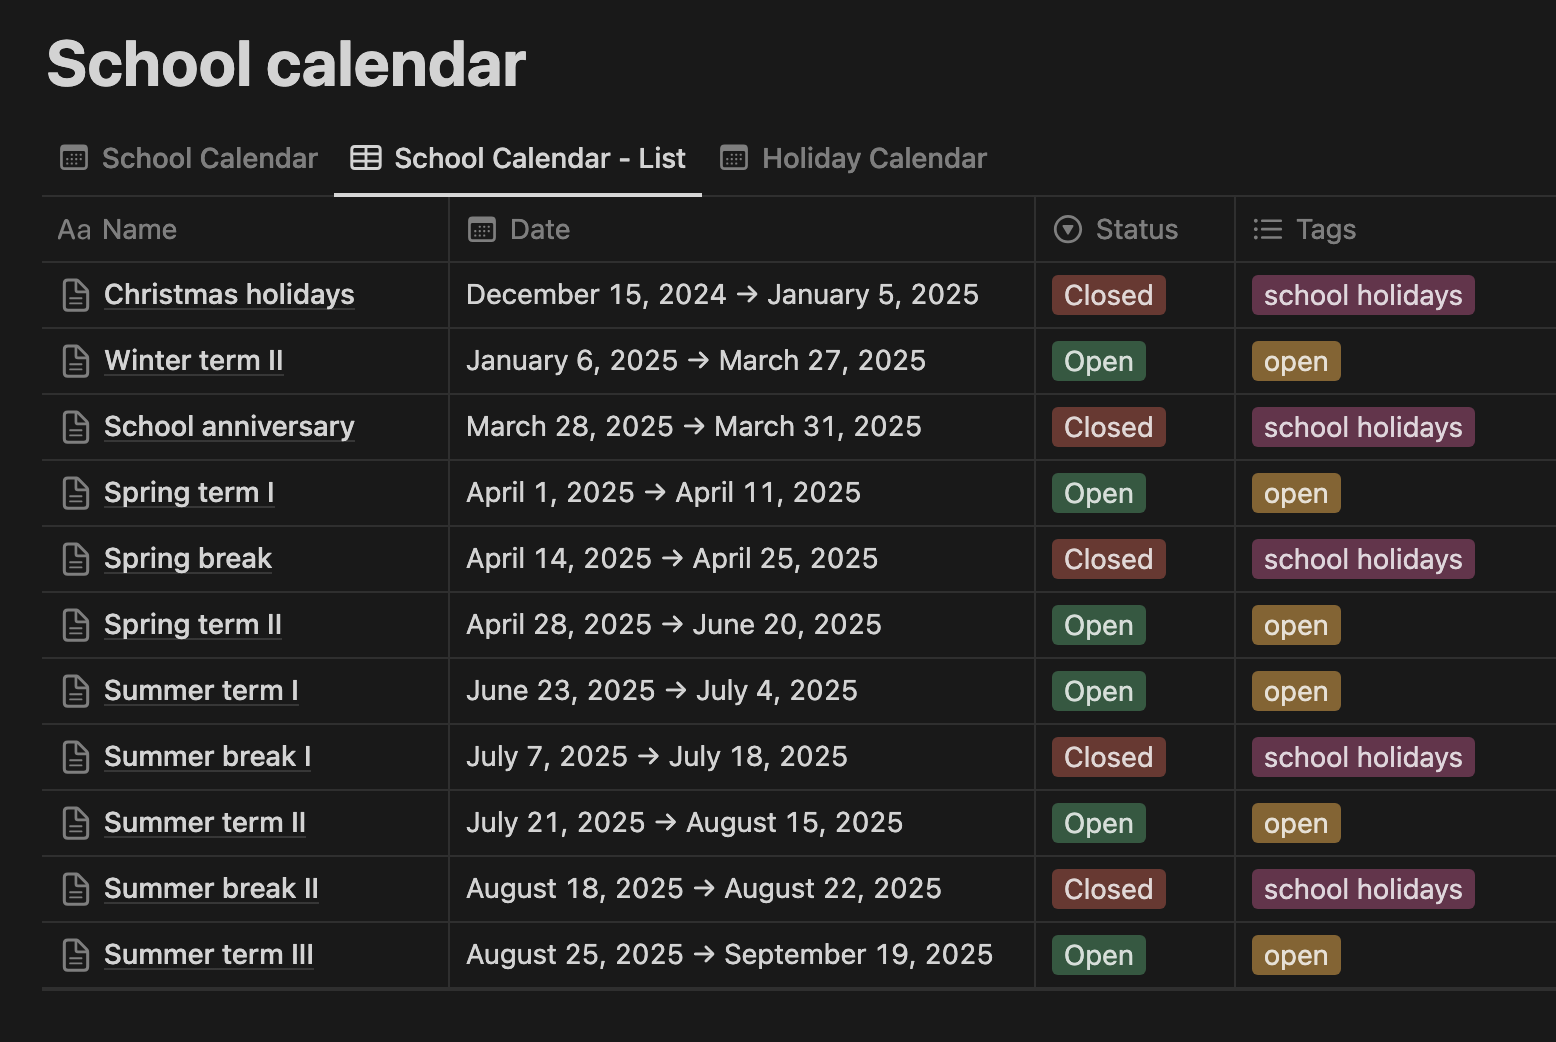
Task: Open the Spring term I page
Action: 189,493
